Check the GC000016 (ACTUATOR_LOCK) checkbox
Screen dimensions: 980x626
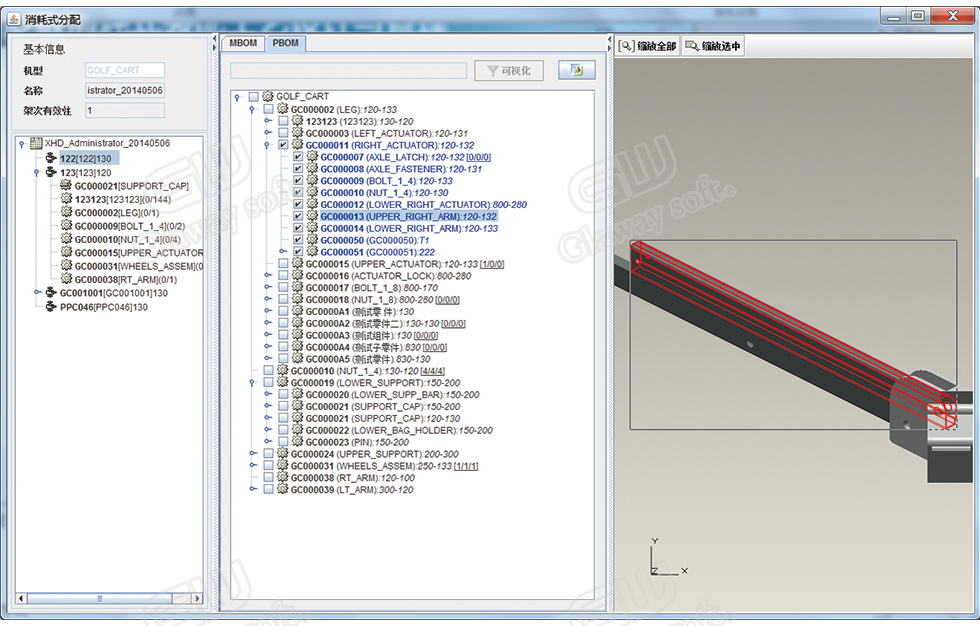pyautogui.click(x=283, y=276)
